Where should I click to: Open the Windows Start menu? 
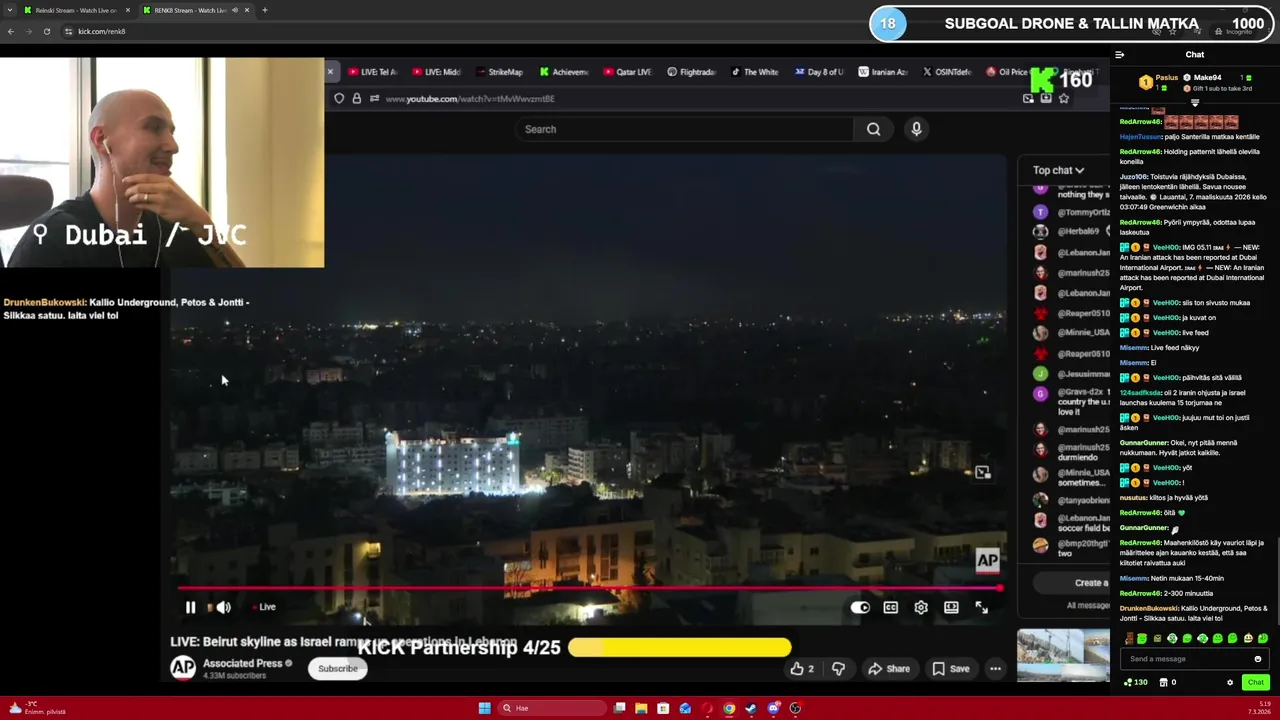484,708
